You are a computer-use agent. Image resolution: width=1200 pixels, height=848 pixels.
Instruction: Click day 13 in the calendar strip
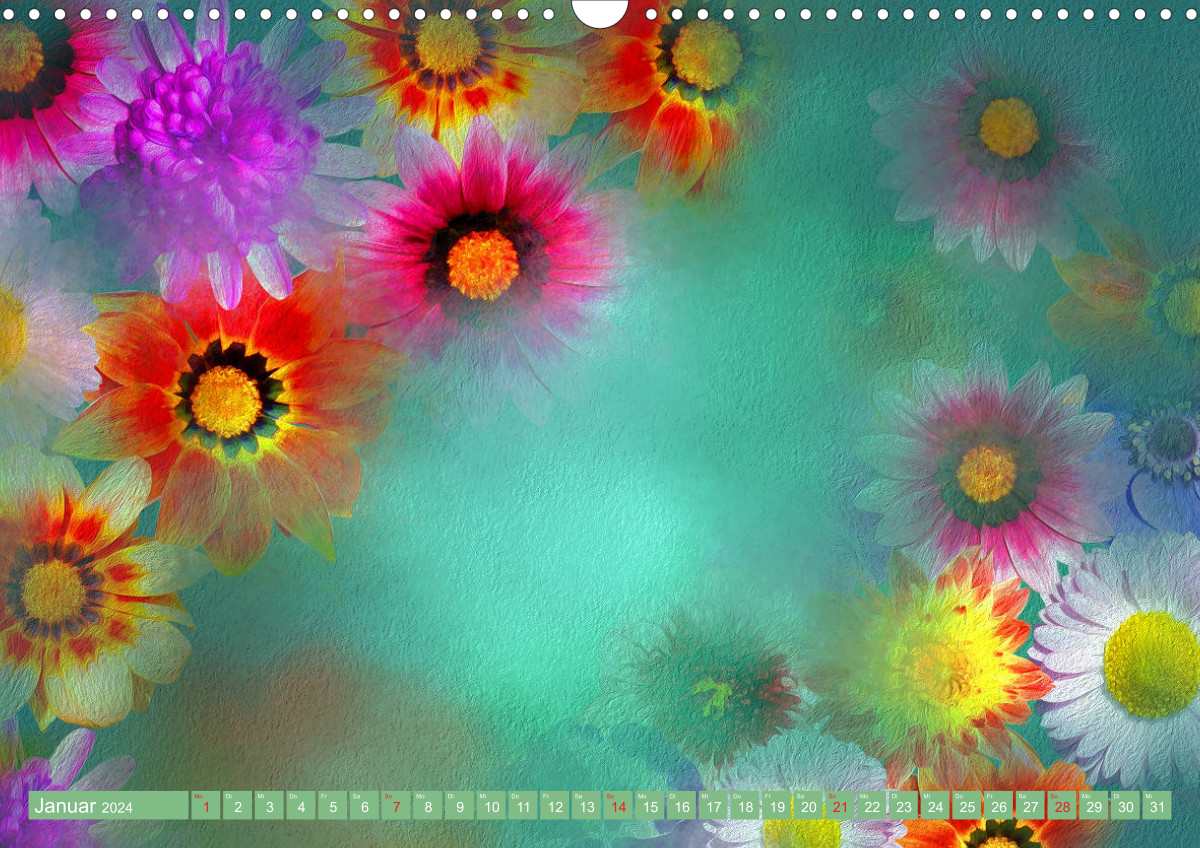[586, 805]
